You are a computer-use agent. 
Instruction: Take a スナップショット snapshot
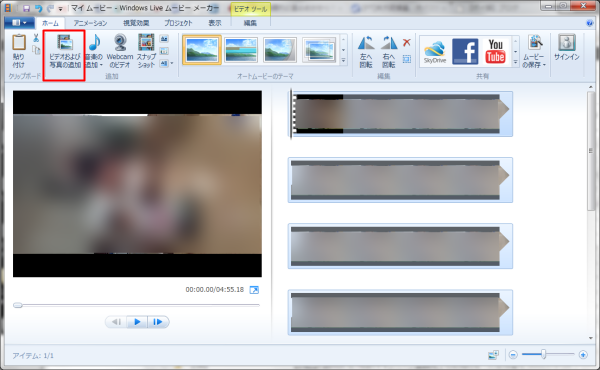coord(146,51)
